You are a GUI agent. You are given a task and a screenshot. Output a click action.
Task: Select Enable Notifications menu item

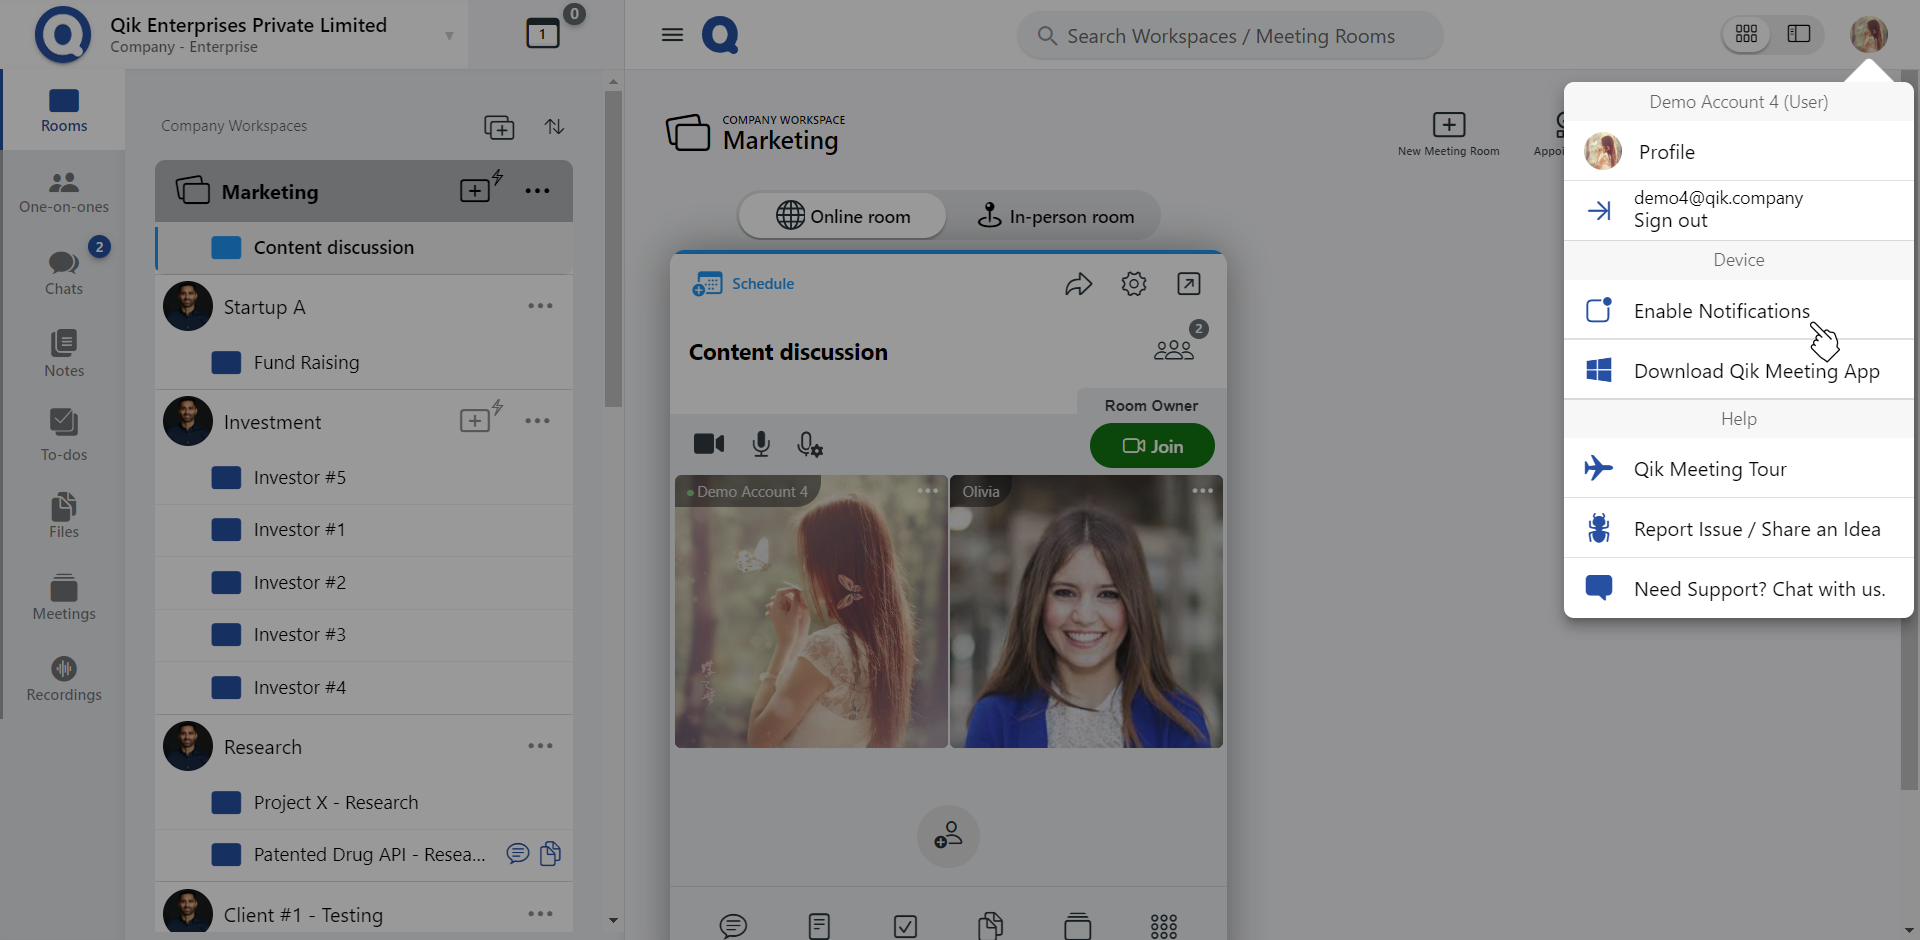tap(1720, 311)
